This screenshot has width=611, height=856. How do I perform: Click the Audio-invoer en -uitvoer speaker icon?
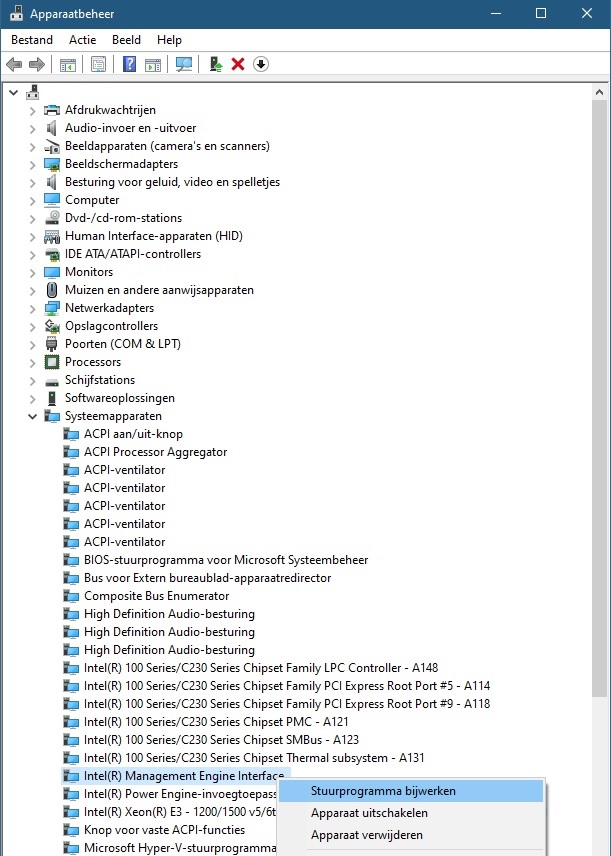click(52, 128)
